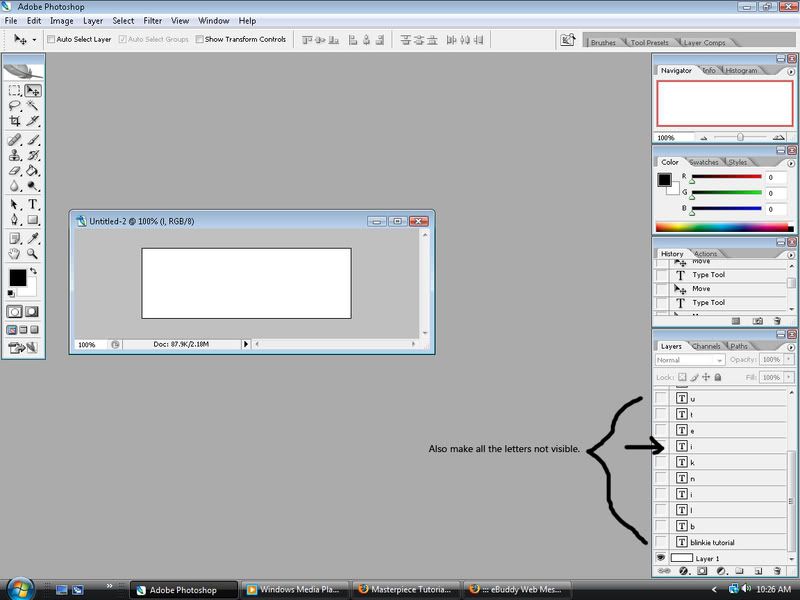The image size is (800, 600).
Task: Toggle visibility of the 'n' layer
Action: click(x=661, y=478)
